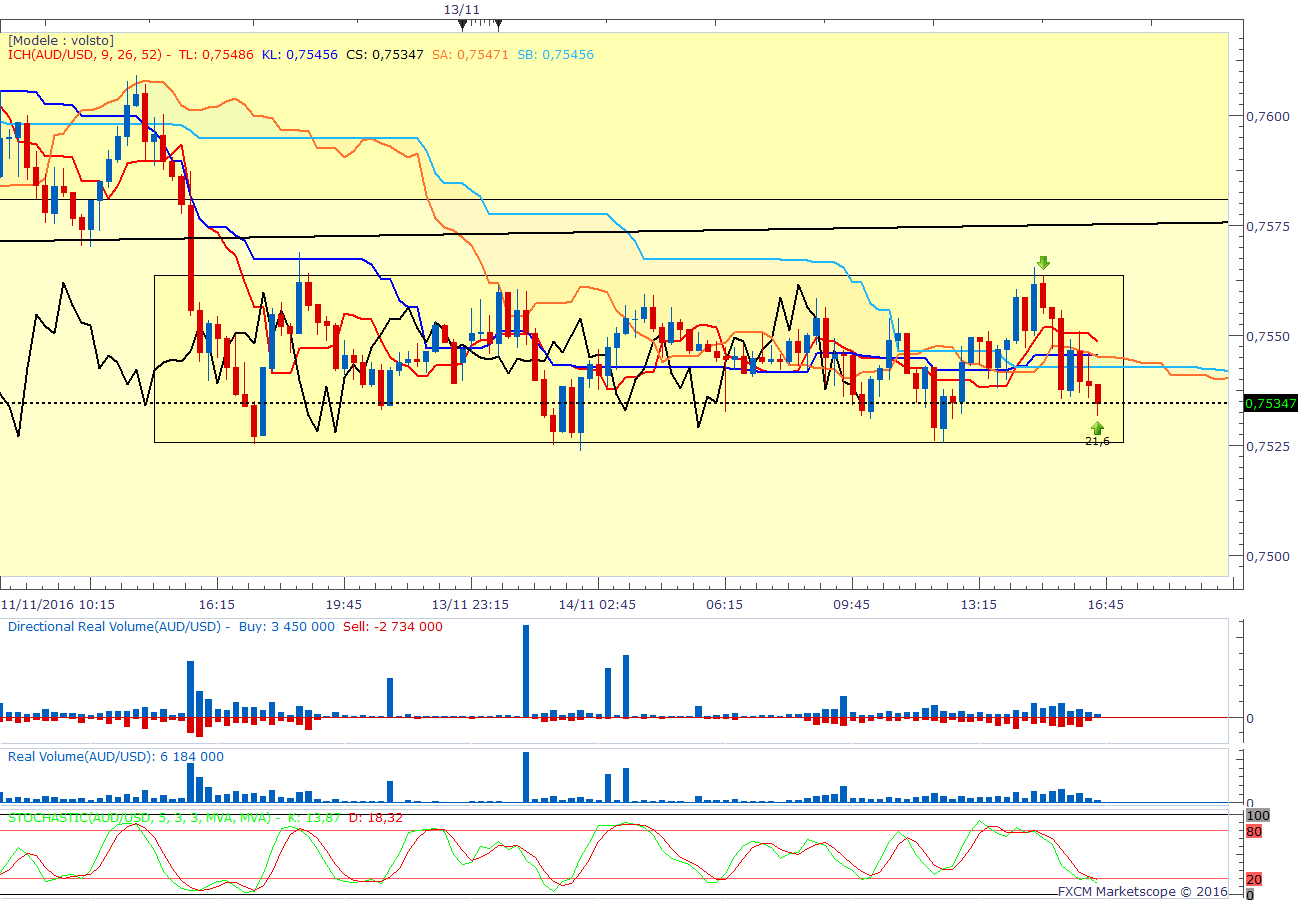Click the "Sell: -2 734 000" value
The width and height of the screenshot is (1301, 900).
393,627
